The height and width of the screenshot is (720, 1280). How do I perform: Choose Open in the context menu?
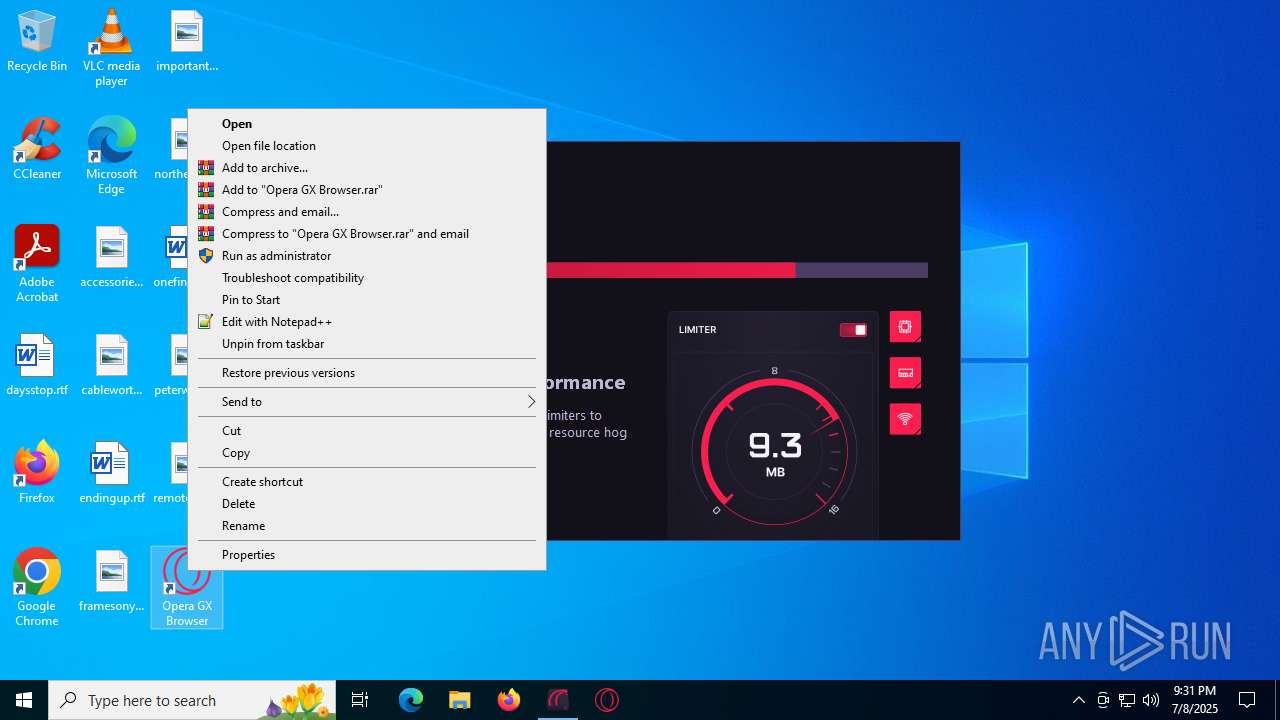click(x=367, y=124)
